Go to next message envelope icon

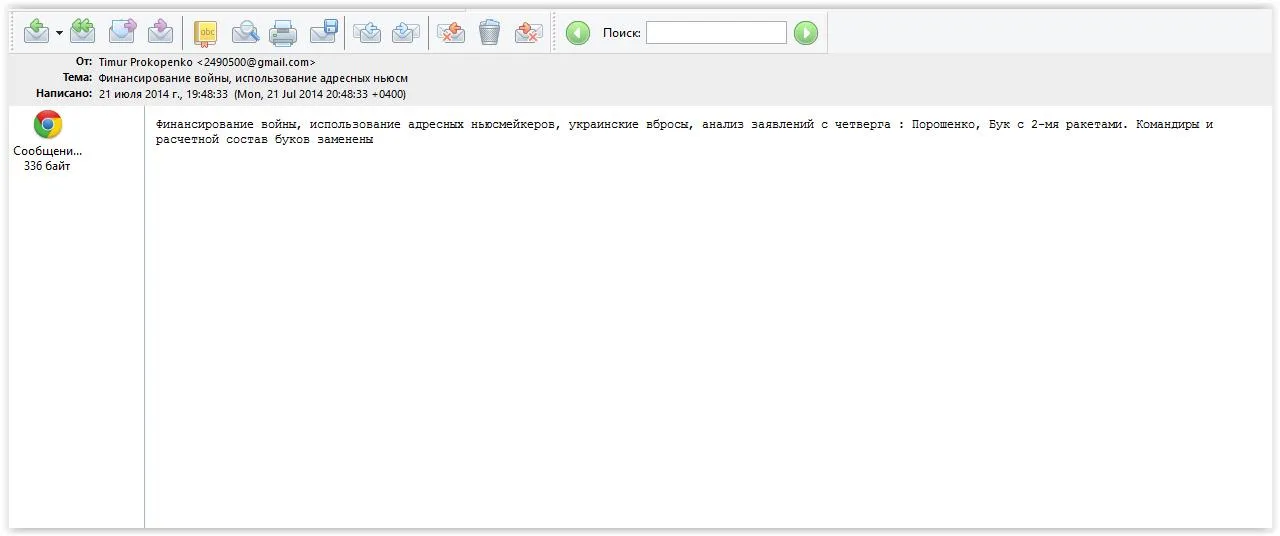coord(405,33)
